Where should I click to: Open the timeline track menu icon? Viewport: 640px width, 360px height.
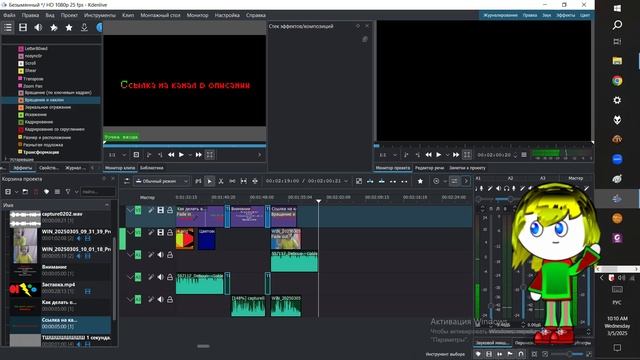[127, 181]
